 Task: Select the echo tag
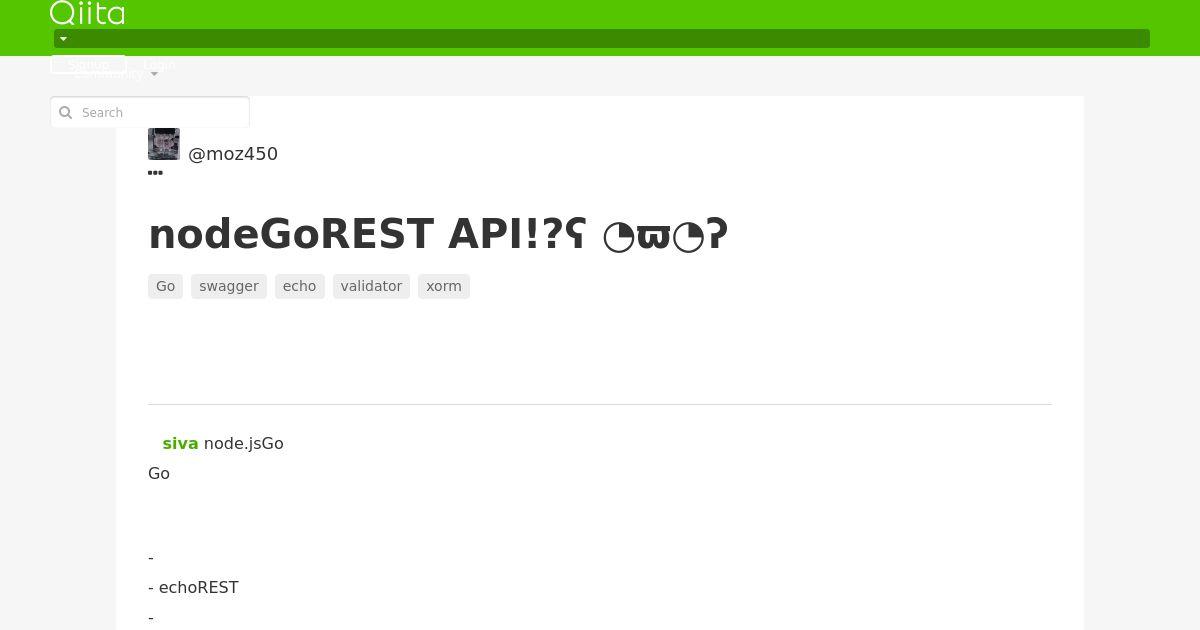click(299, 286)
